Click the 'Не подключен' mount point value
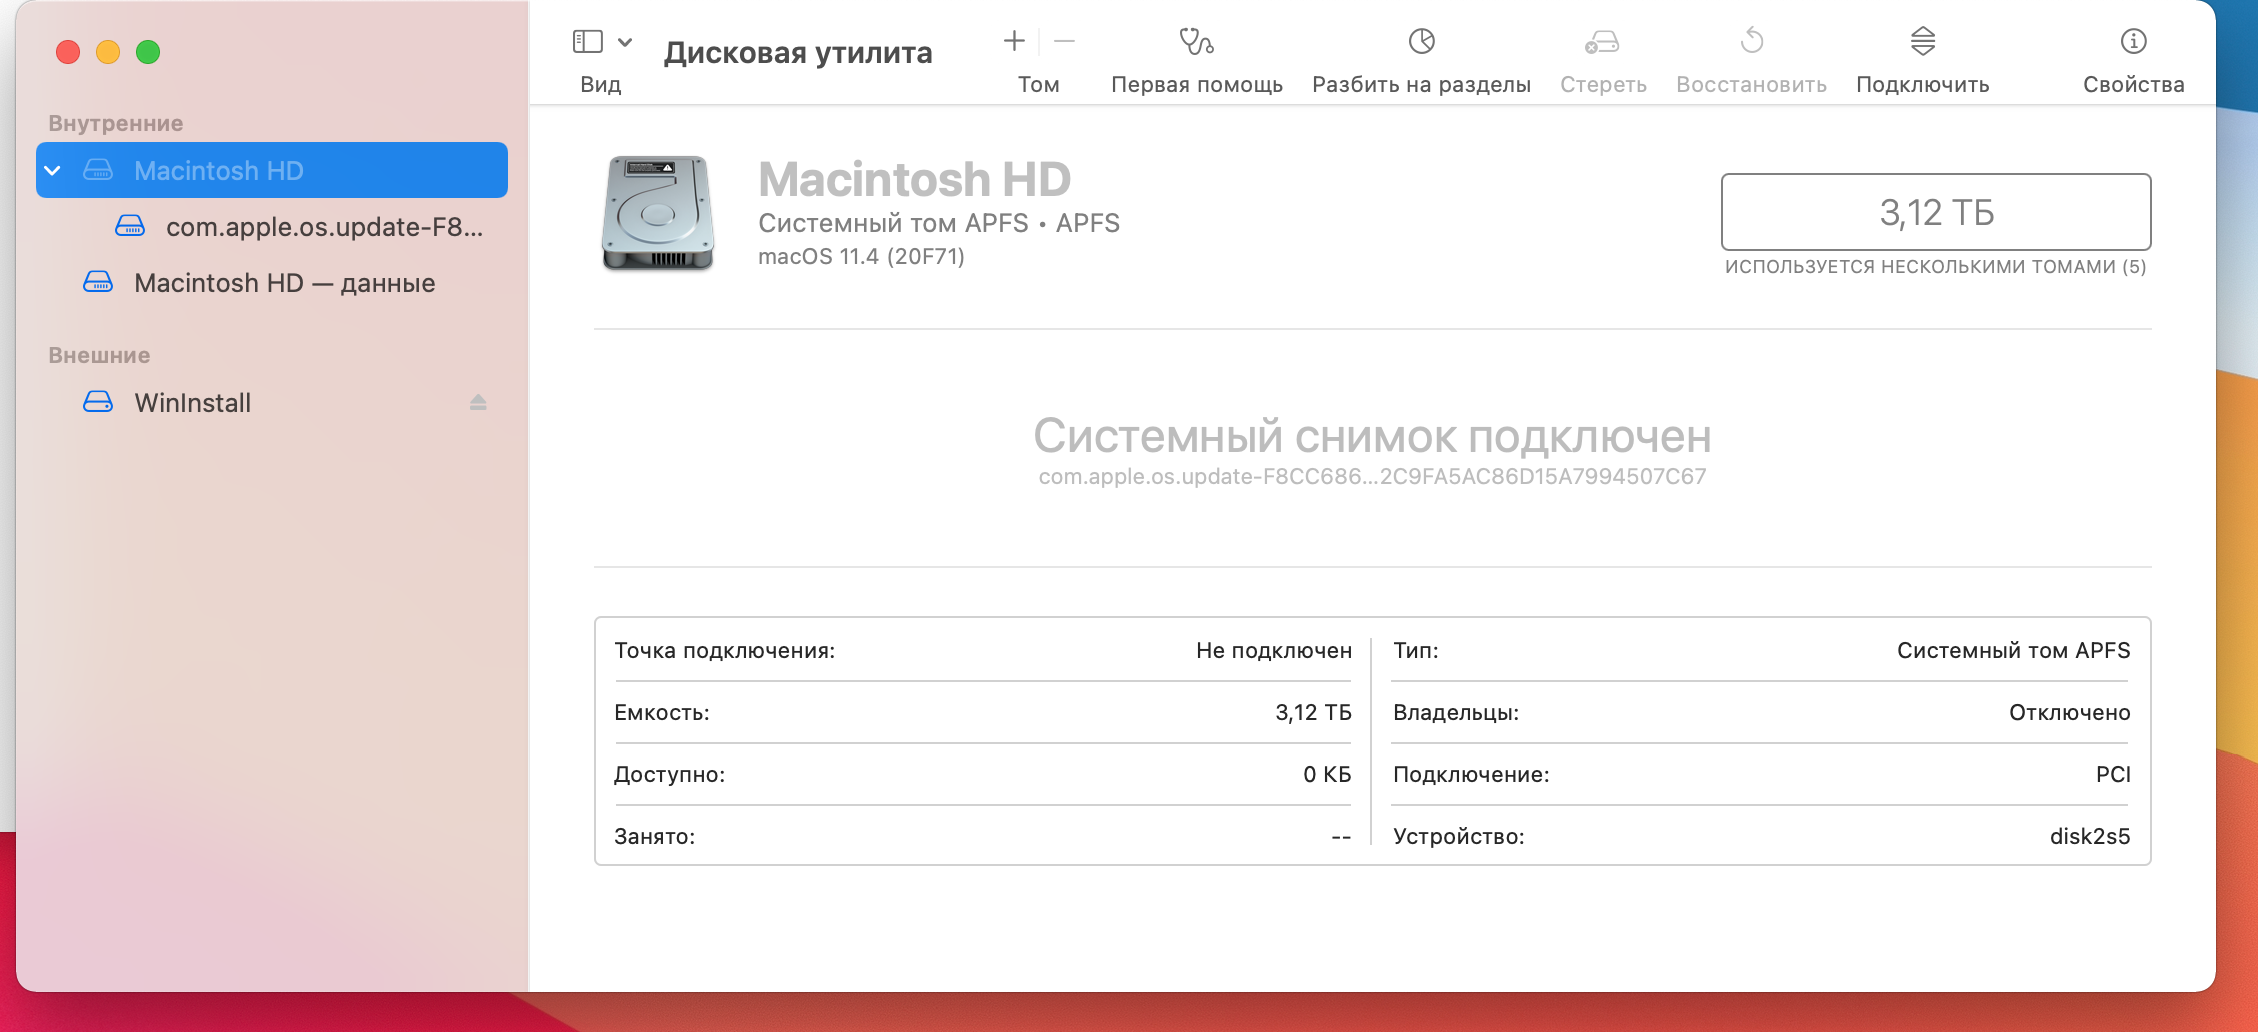2258x1032 pixels. click(1274, 651)
